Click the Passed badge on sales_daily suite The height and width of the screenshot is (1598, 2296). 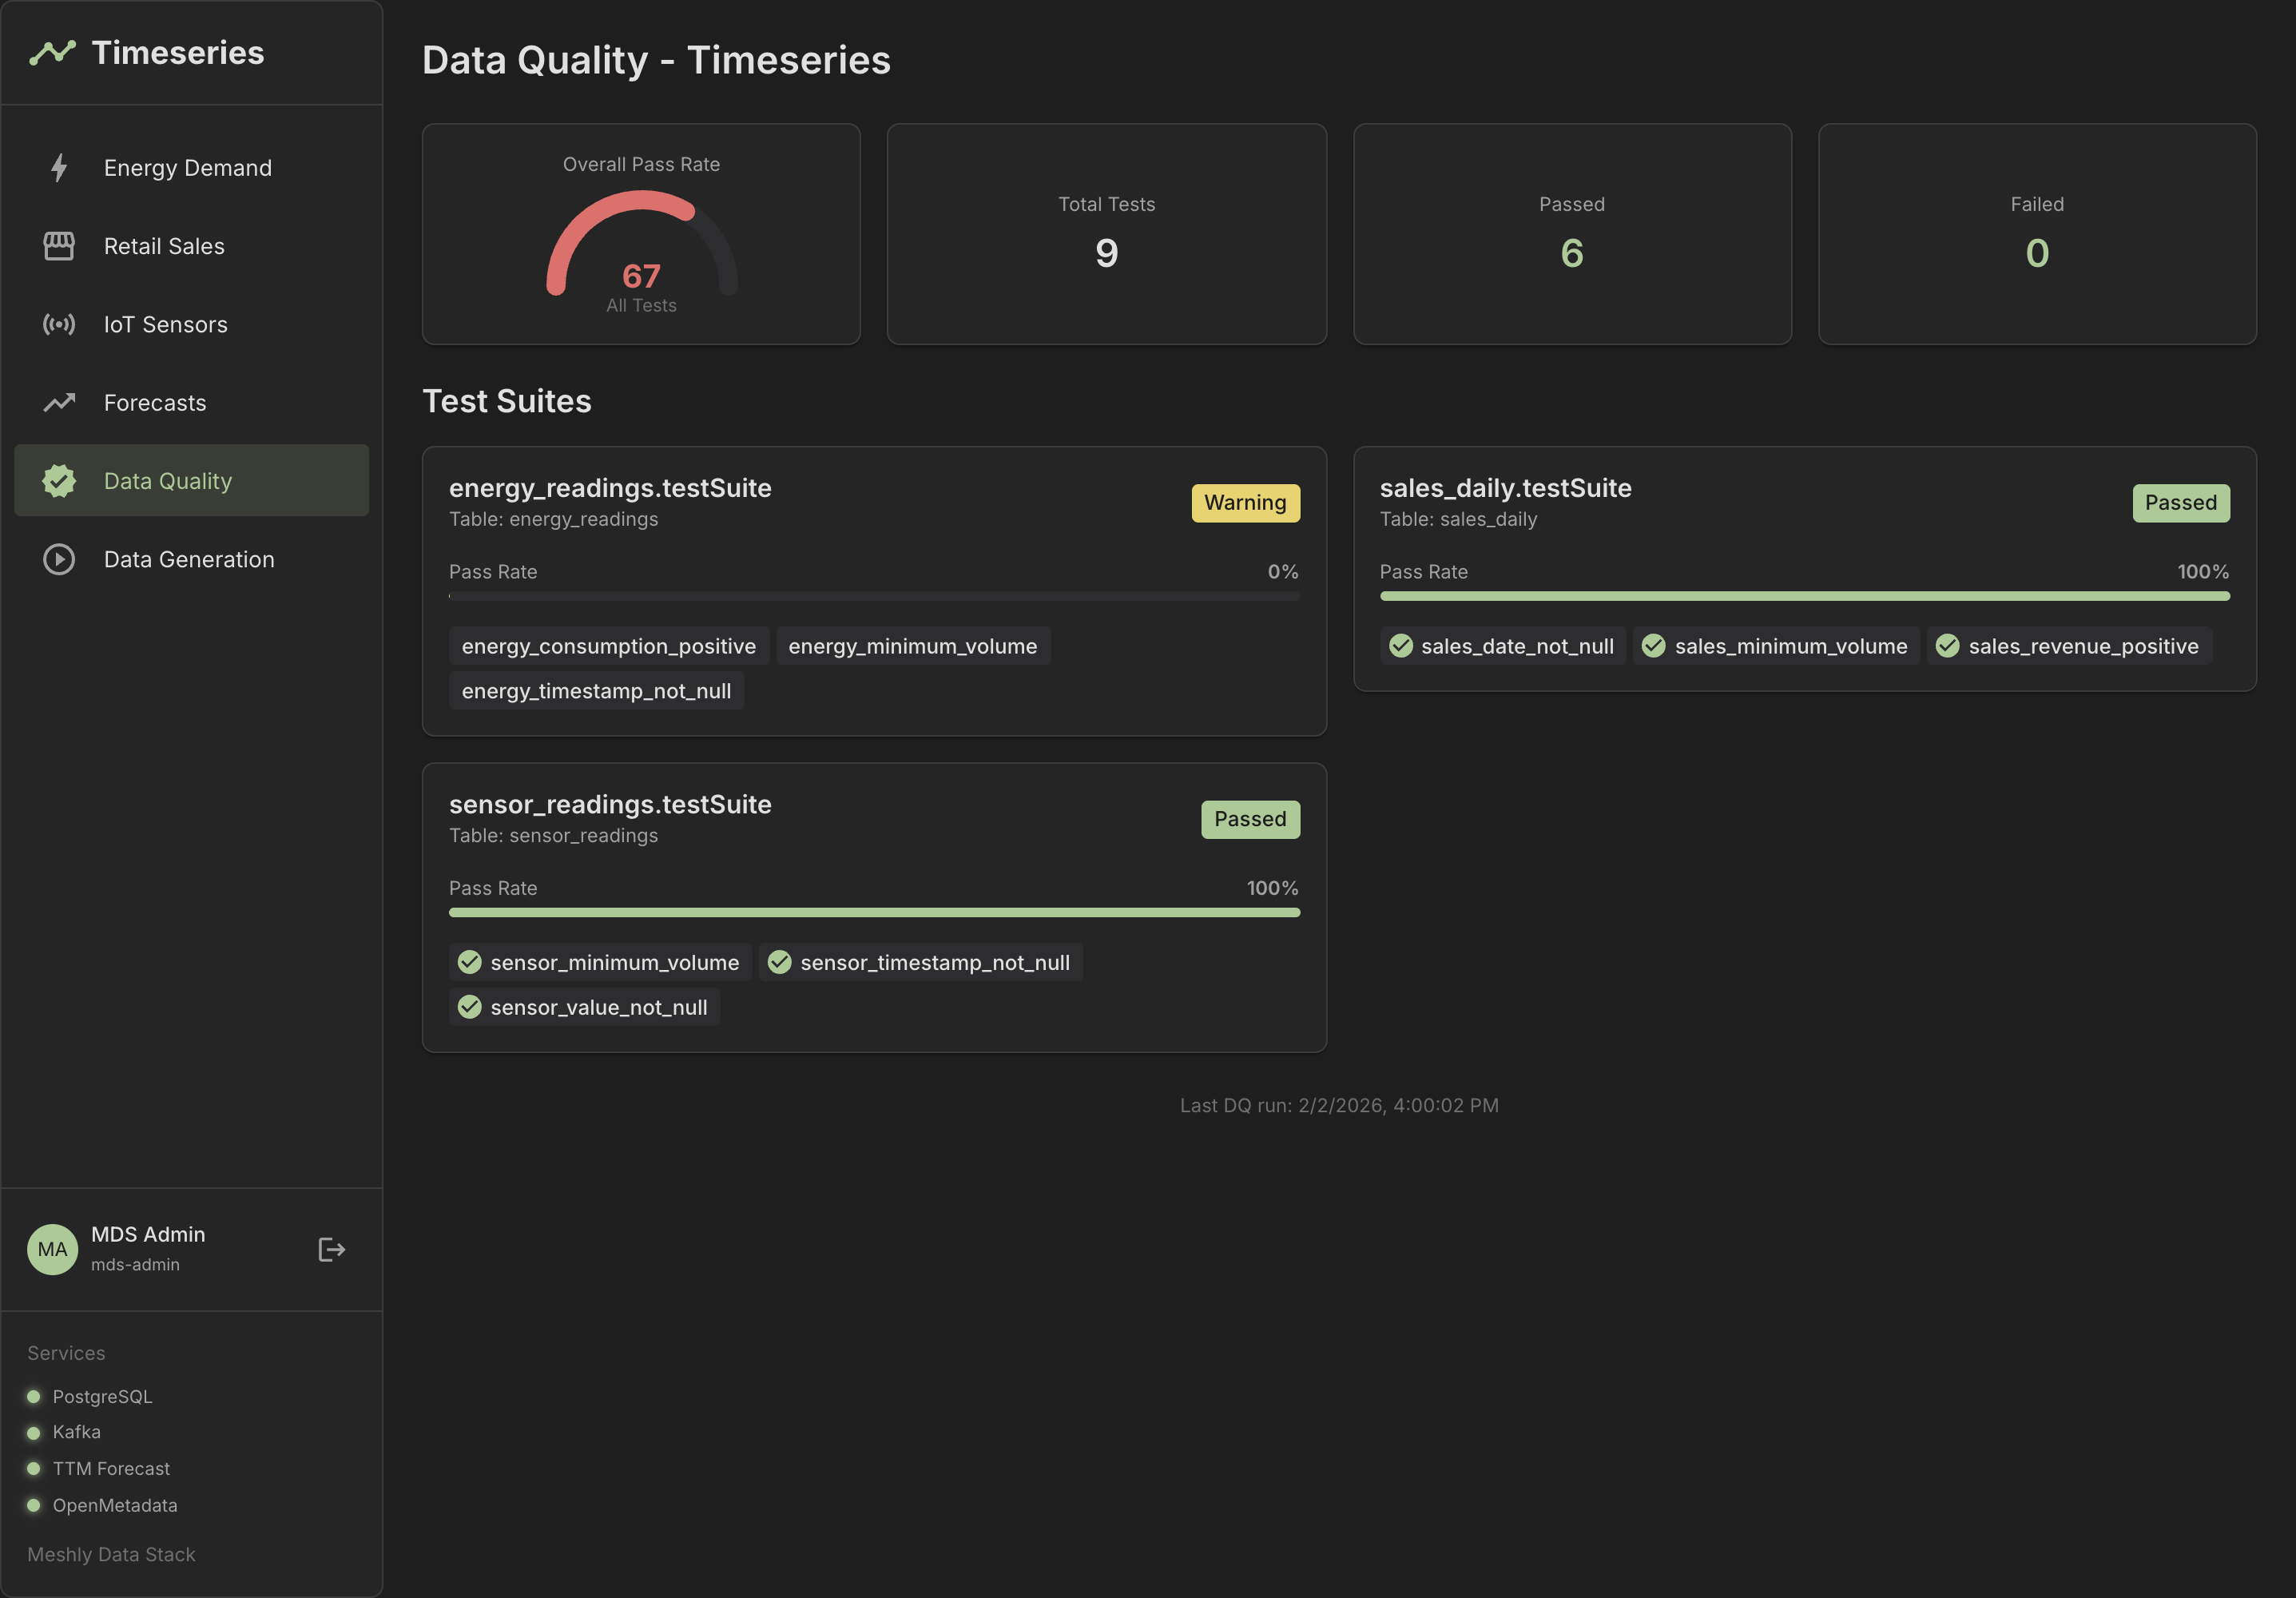[2179, 503]
